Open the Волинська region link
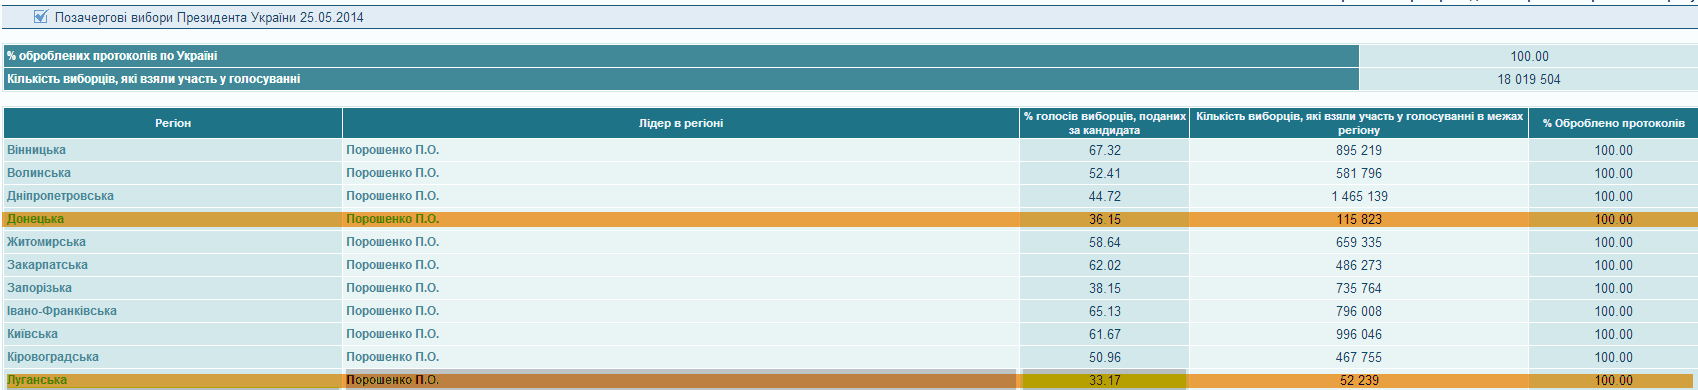 point(39,173)
